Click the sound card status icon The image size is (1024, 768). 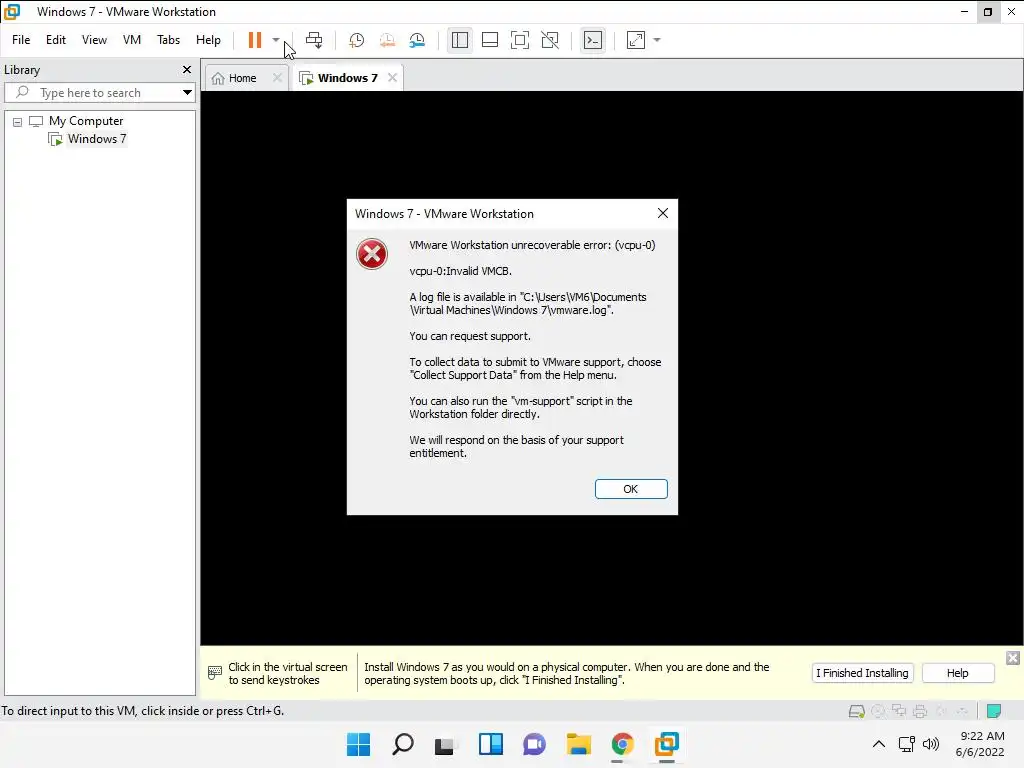(x=942, y=712)
